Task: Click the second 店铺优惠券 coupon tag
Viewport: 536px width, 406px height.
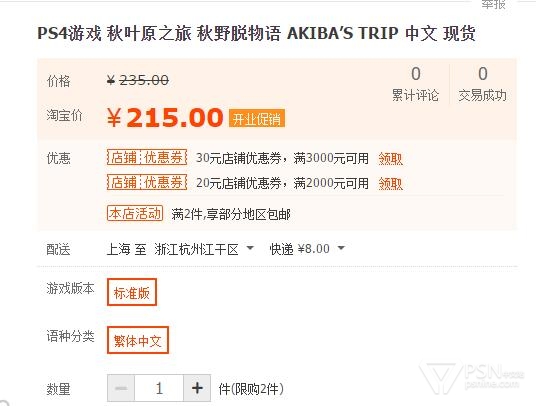Action: point(147,182)
